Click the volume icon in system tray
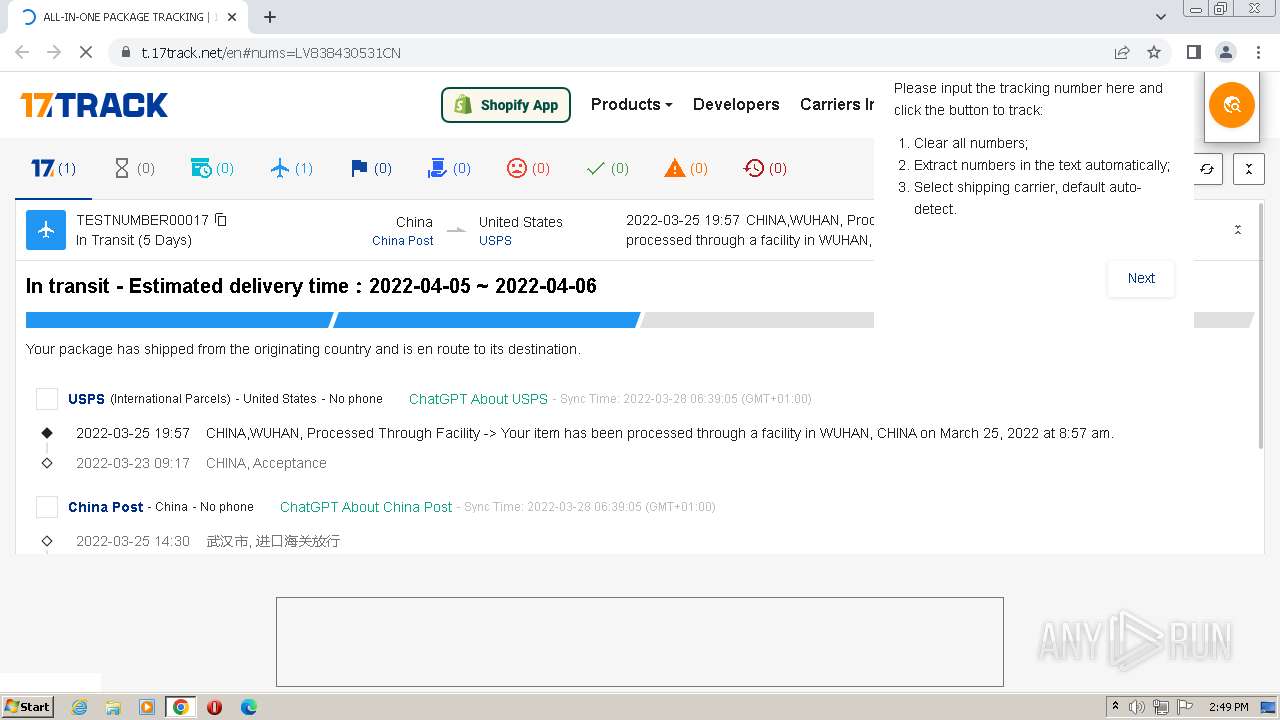The width and height of the screenshot is (1280, 720). pyautogui.click(x=1137, y=707)
